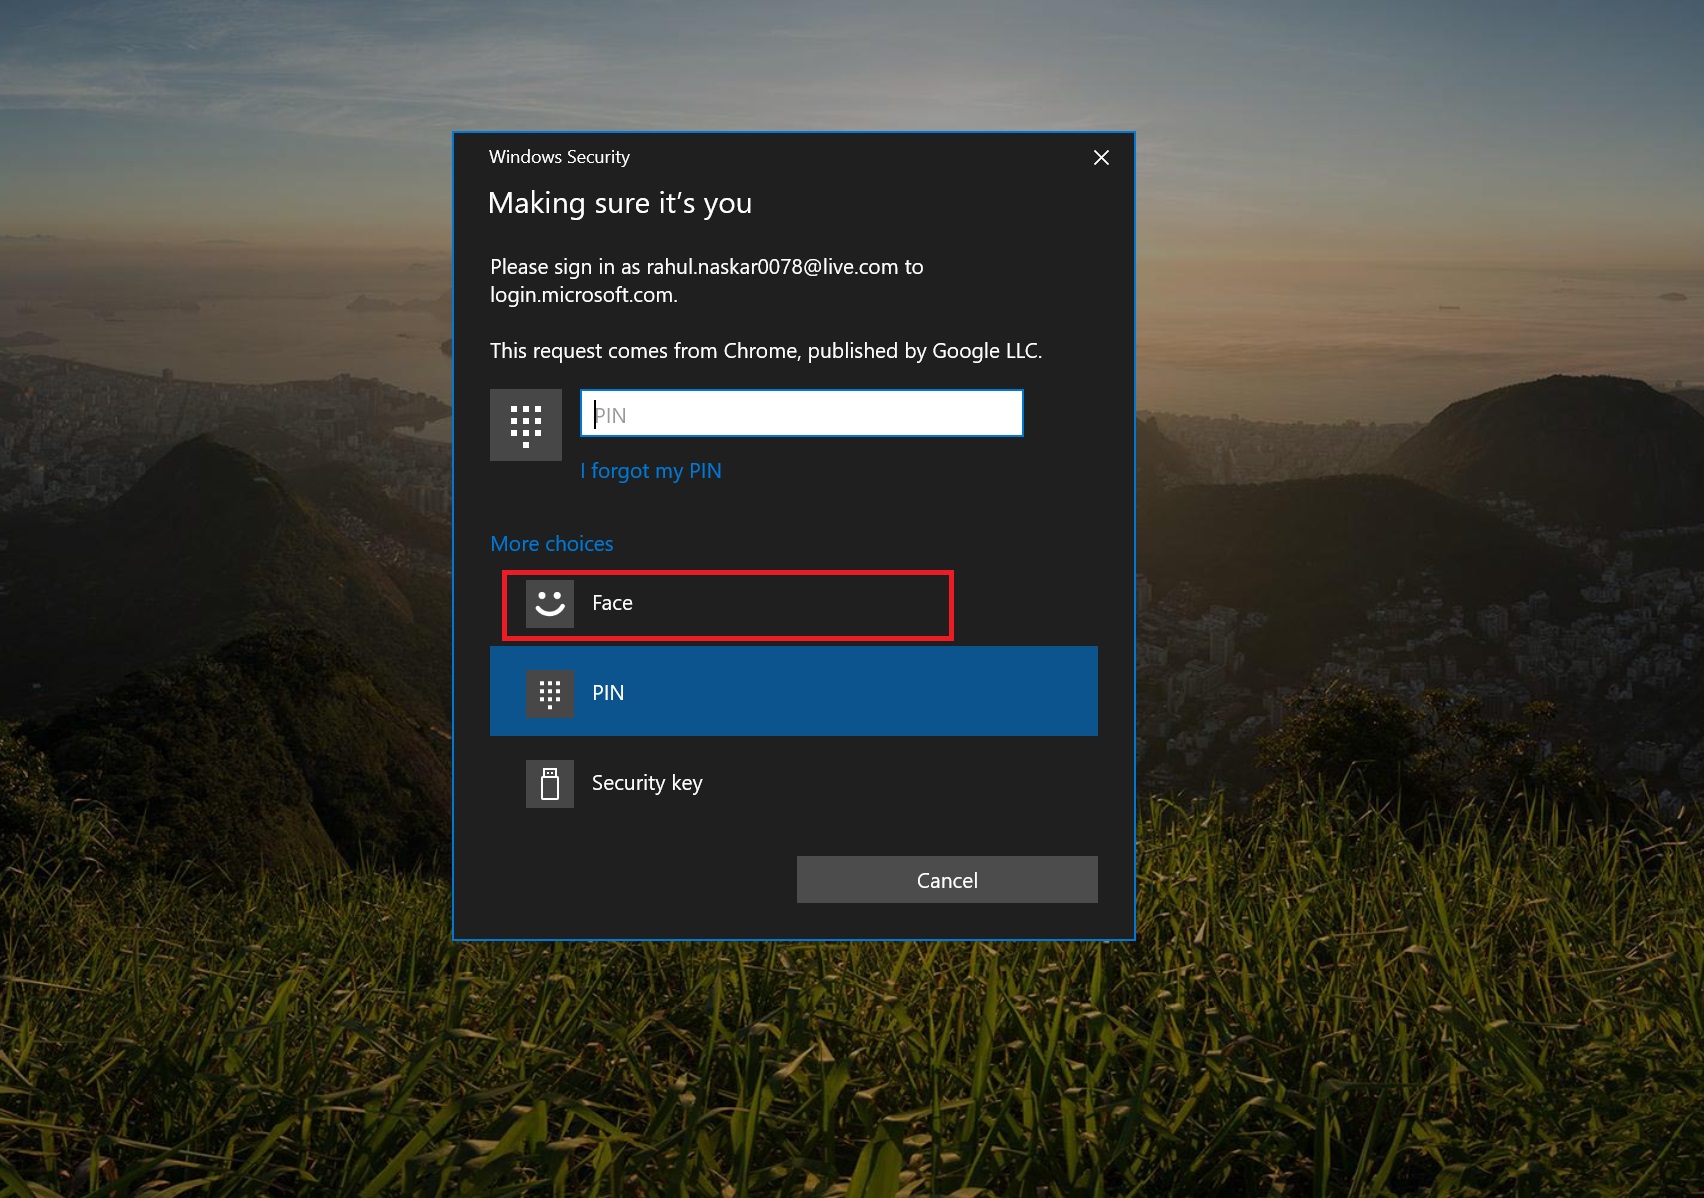Screen dimensions: 1704x1198
Task: Select the PIN sign-in option row
Action: click(794, 691)
